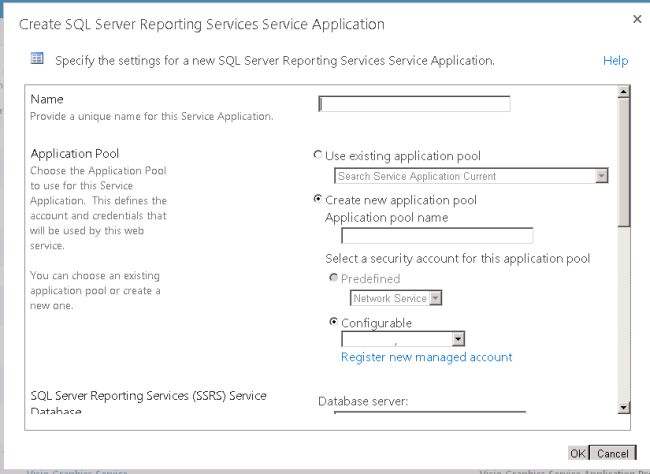Click the vertical scrollbar thumb
The width and height of the screenshot is (650, 474).
click(624, 160)
